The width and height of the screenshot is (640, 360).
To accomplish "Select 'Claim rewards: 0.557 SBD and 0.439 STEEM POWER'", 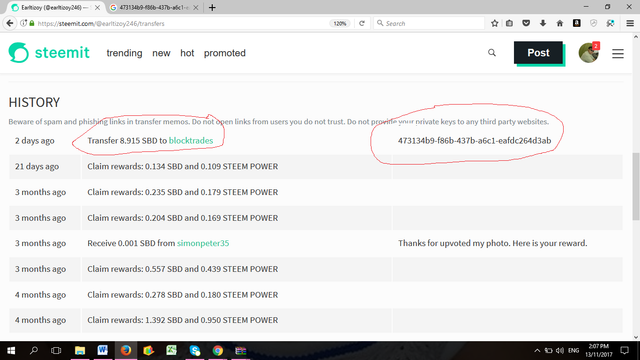I will coord(182,269).
